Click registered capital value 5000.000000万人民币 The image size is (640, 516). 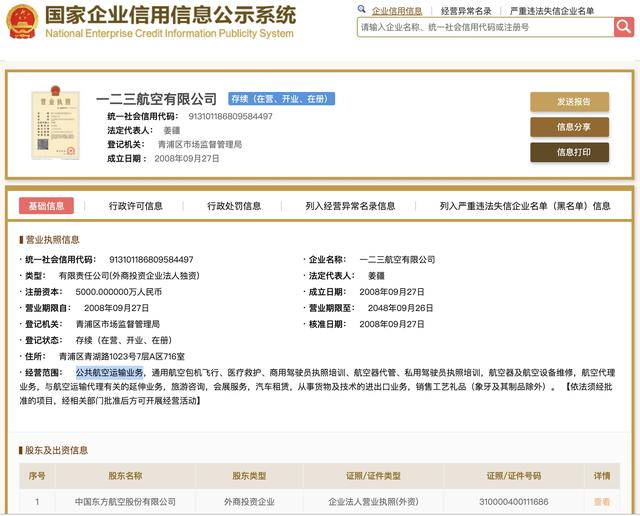[119, 292]
